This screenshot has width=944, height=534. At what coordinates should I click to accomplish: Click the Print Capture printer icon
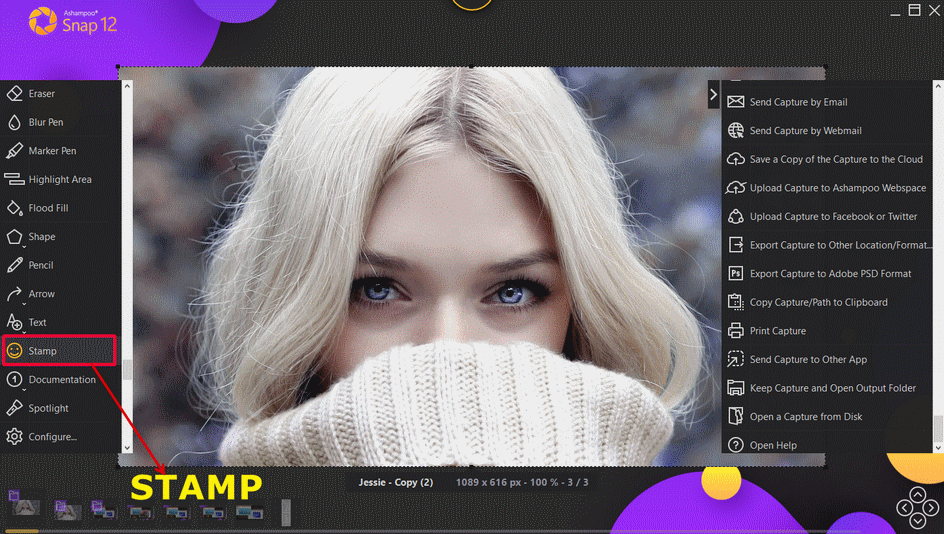(736, 331)
